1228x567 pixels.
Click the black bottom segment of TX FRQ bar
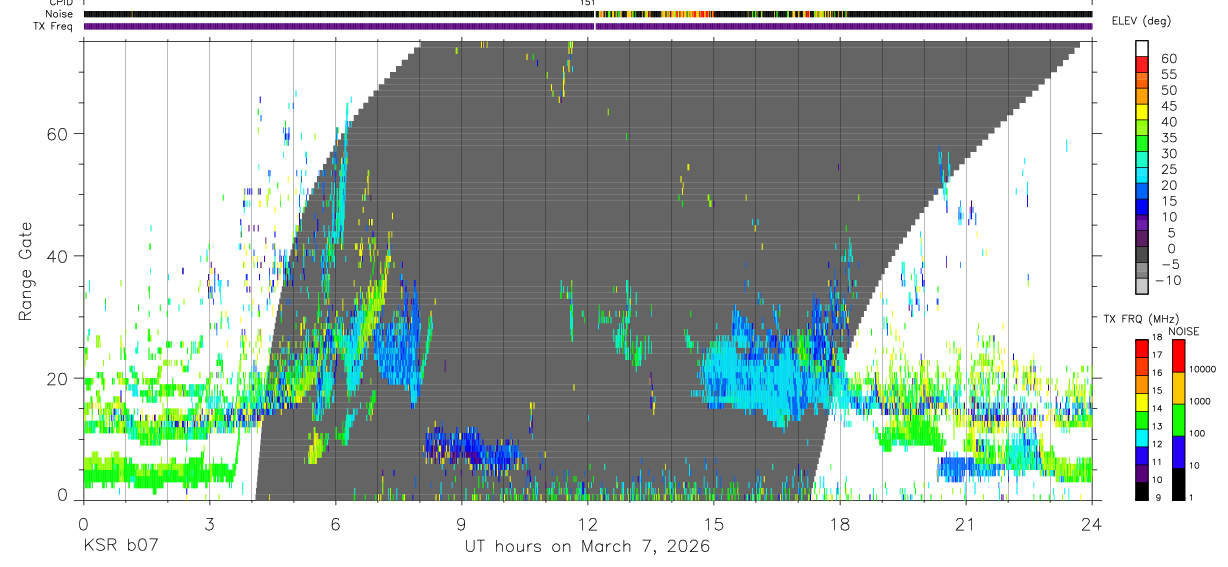1143,493
